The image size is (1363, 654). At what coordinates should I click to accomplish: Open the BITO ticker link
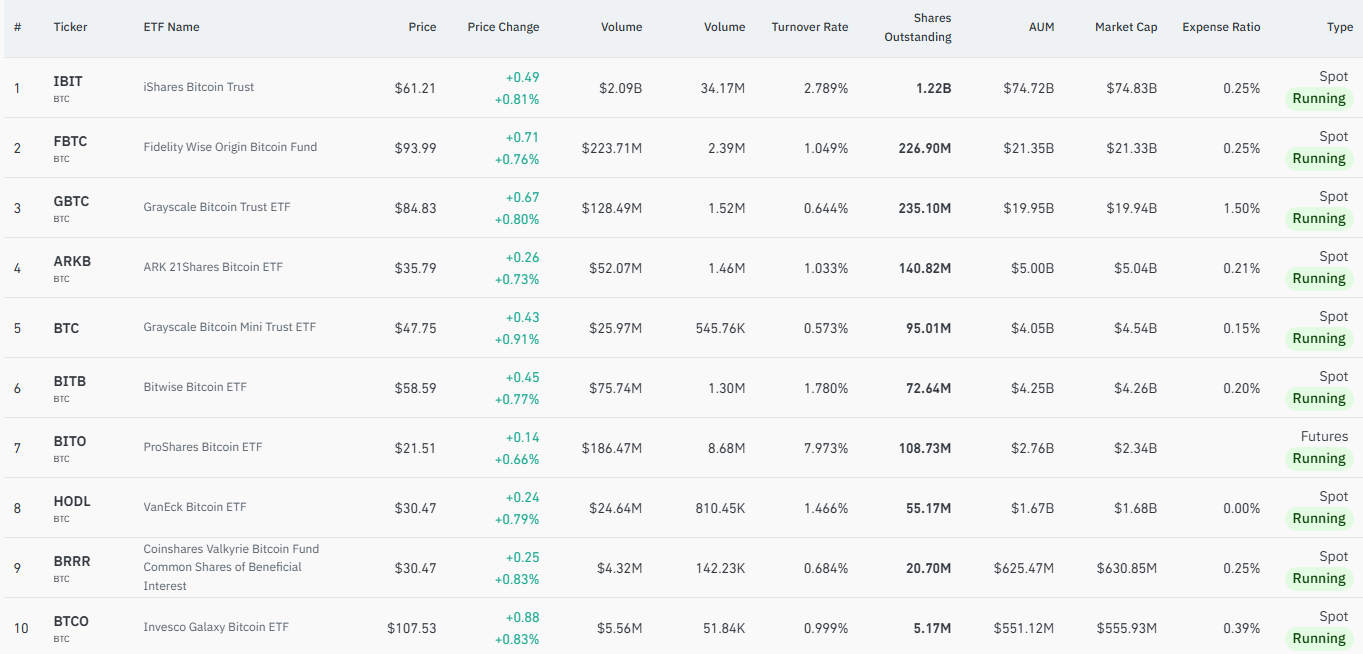[x=70, y=441]
